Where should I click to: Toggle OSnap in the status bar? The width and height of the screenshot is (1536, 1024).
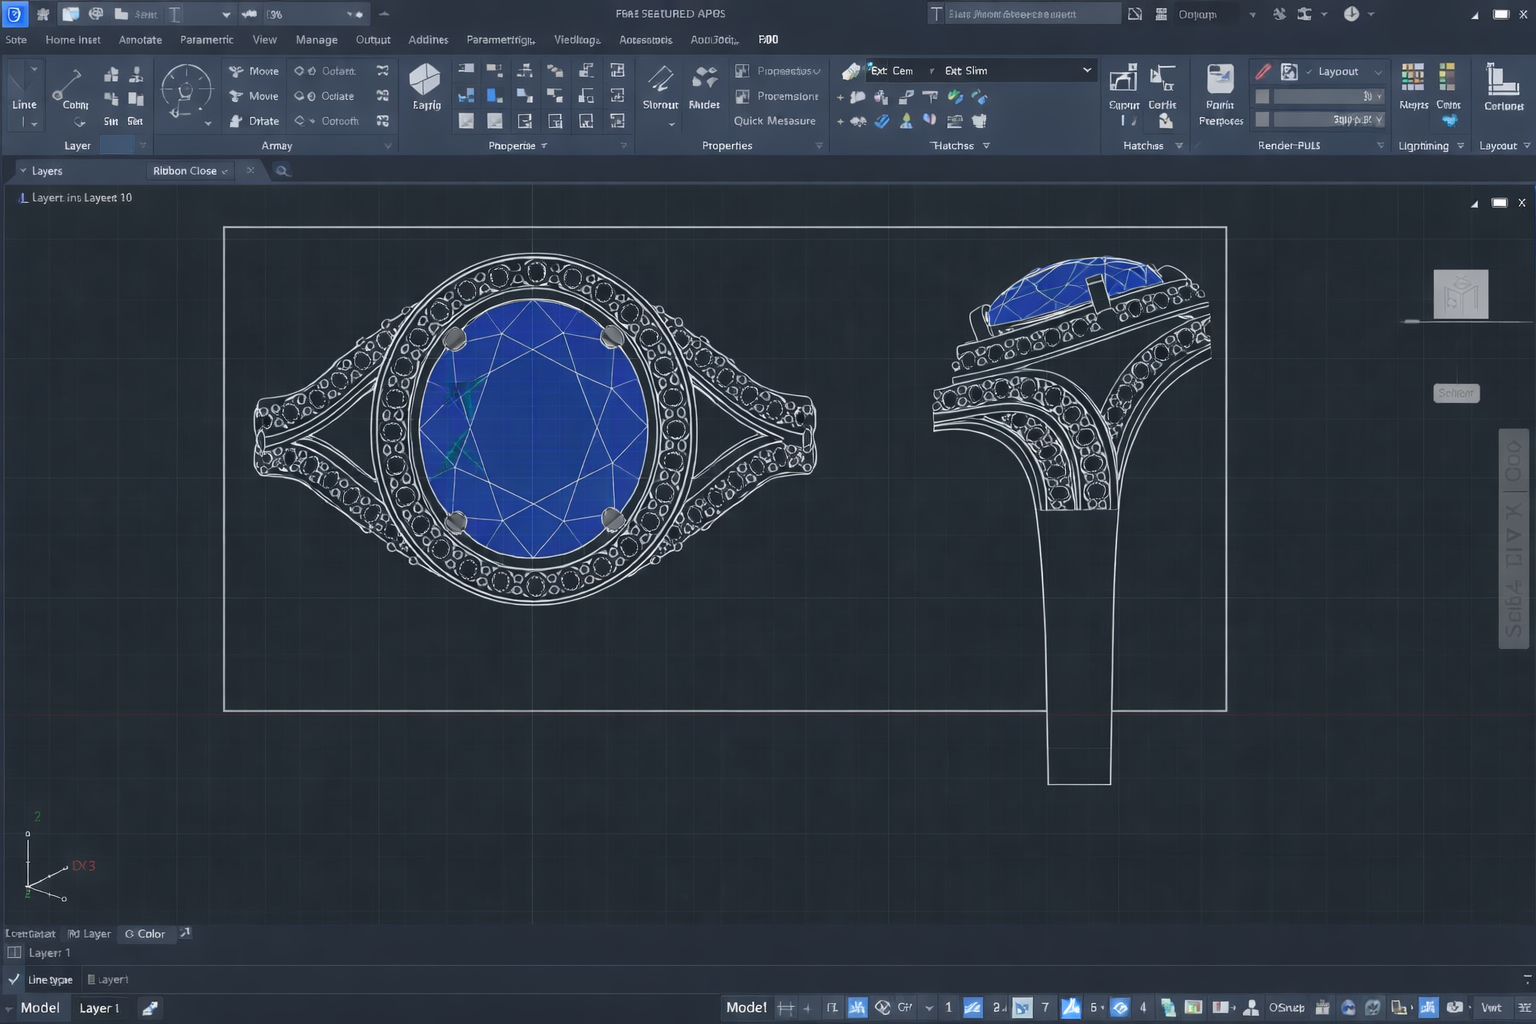1286,1007
